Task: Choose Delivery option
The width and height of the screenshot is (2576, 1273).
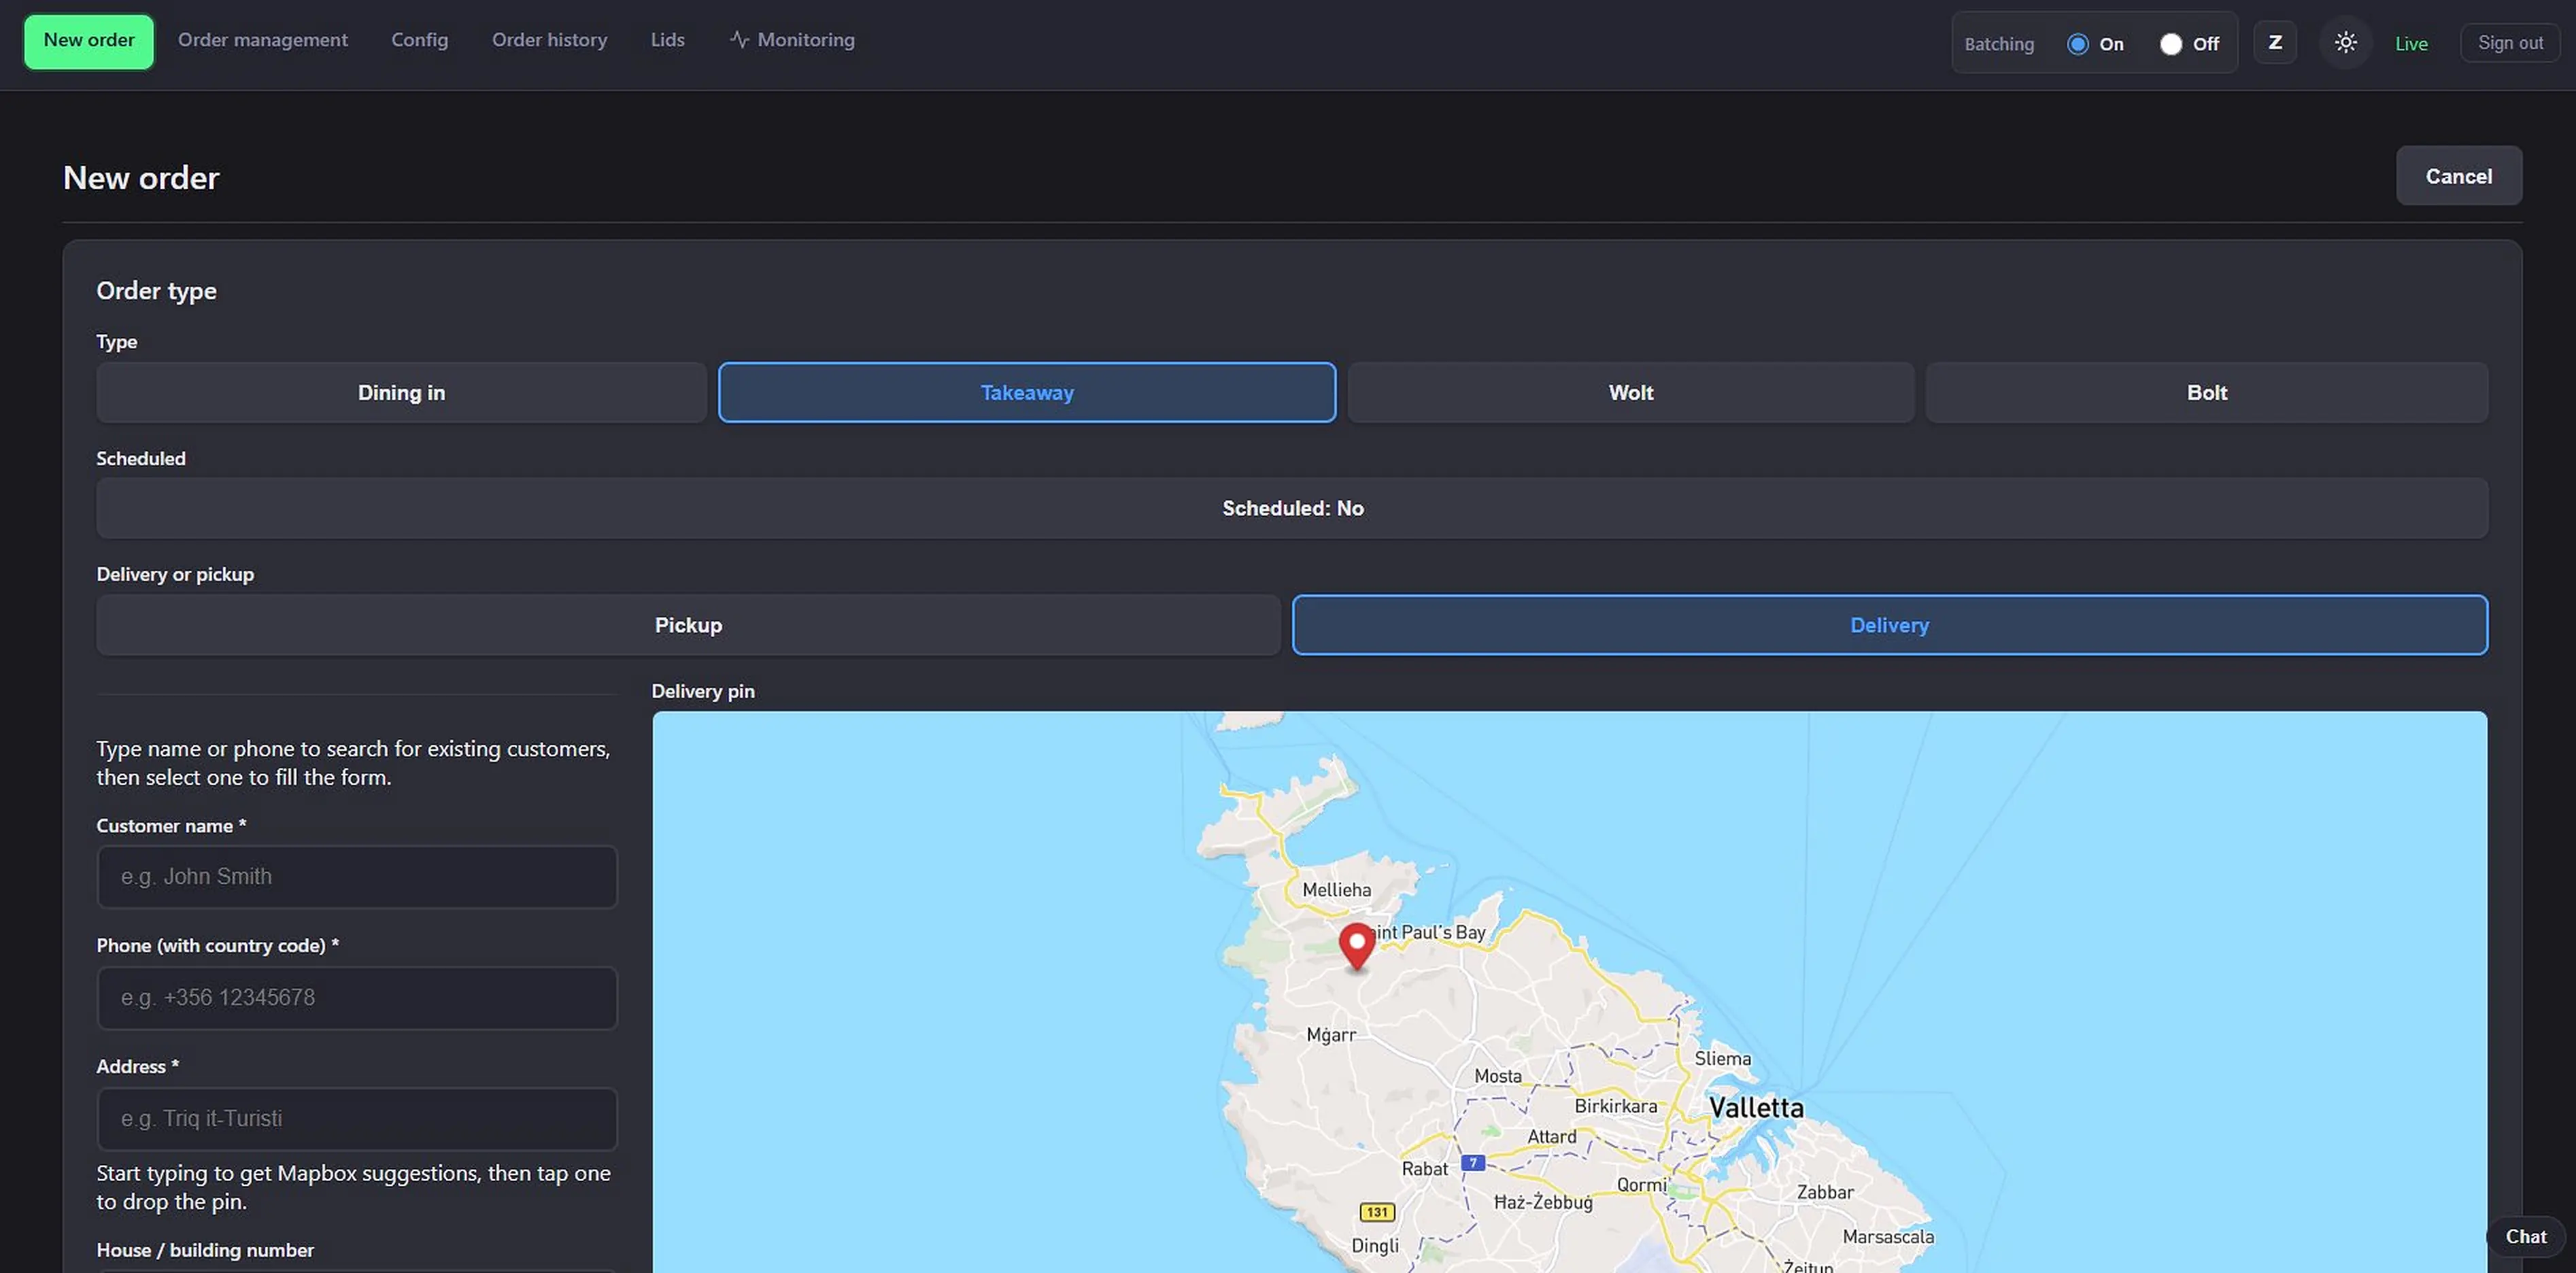Action: pos(1890,625)
